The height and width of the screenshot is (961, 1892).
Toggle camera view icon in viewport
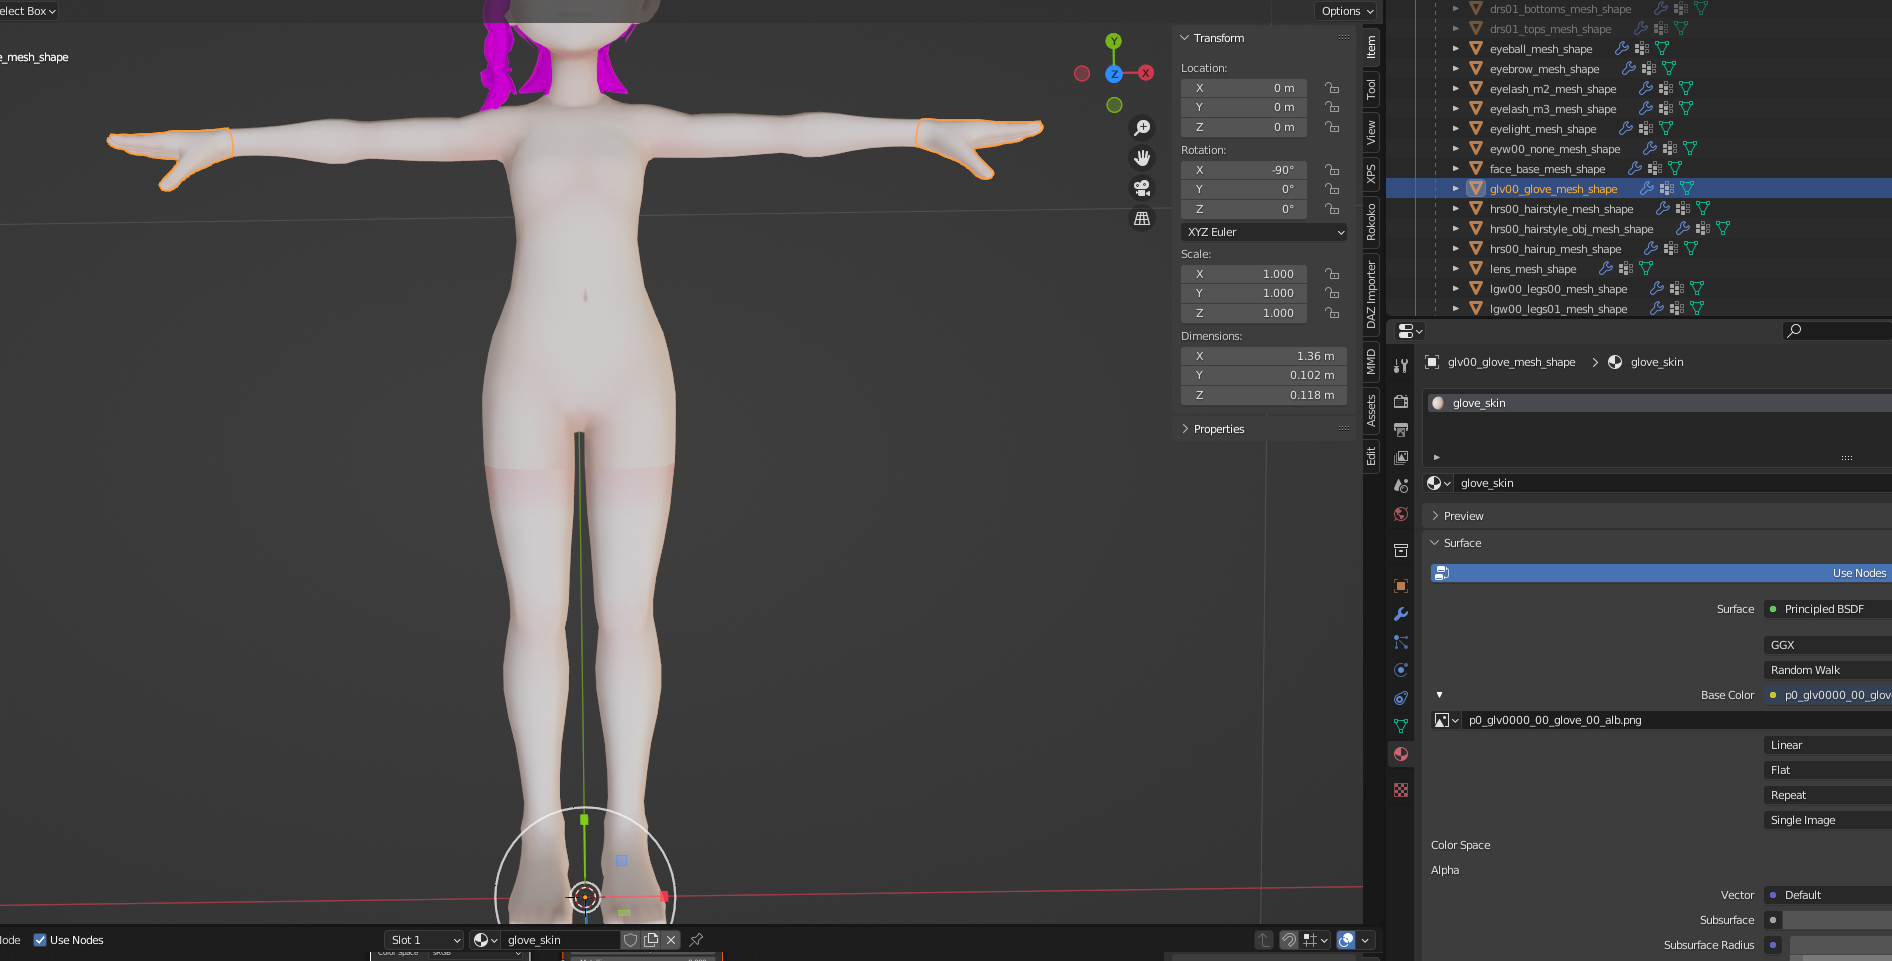[x=1142, y=188]
